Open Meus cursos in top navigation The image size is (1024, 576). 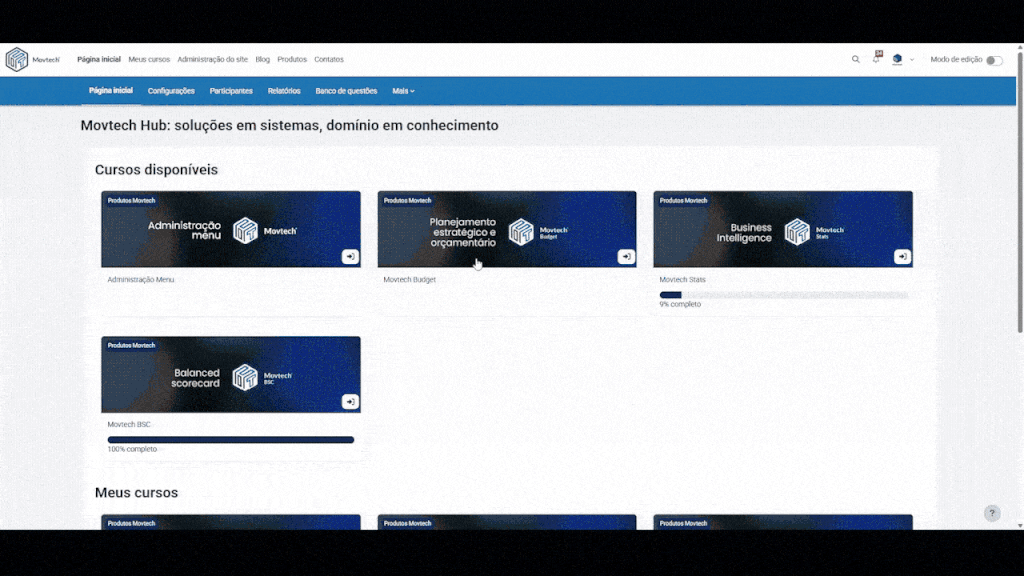tap(149, 60)
